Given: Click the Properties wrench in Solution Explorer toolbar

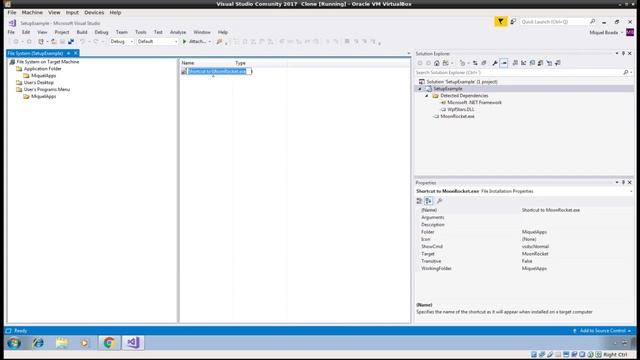Looking at the screenshot, I should pyautogui.click(x=495, y=63).
